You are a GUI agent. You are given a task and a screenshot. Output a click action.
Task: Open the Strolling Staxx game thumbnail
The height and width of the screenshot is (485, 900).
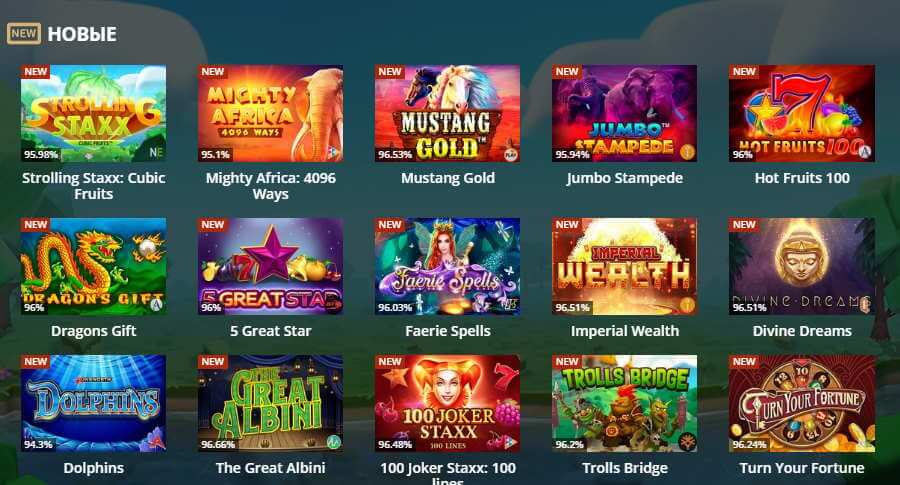click(x=94, y=114)
